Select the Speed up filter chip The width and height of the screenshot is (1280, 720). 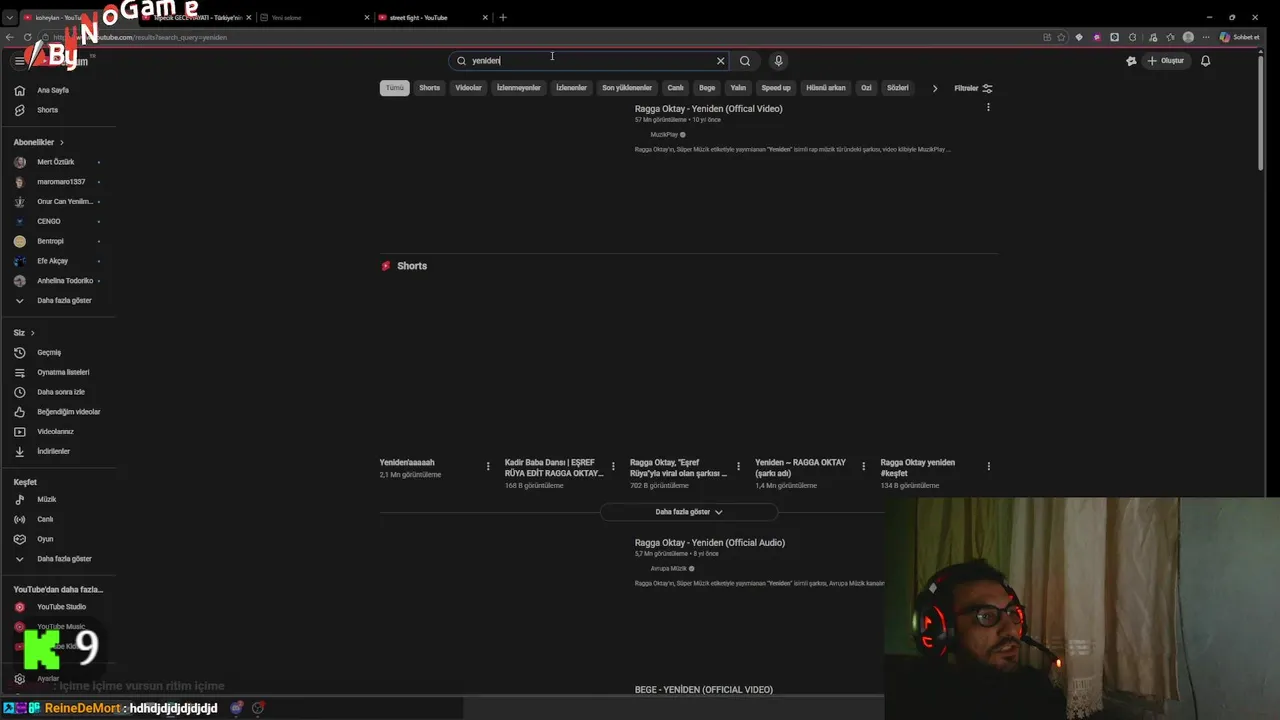(776, 88)
